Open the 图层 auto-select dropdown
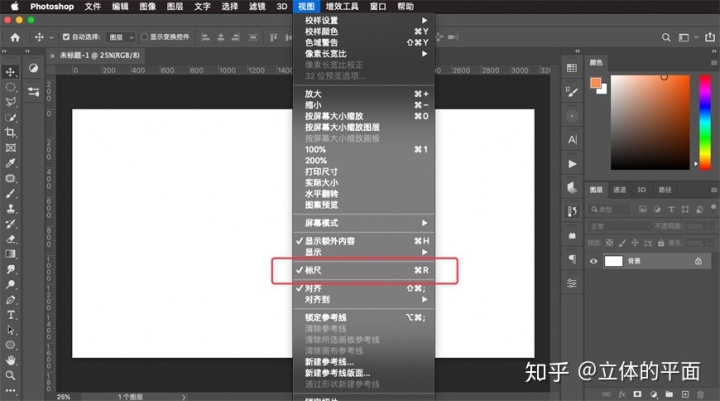720x401 pixels. [x=121, y=37]
